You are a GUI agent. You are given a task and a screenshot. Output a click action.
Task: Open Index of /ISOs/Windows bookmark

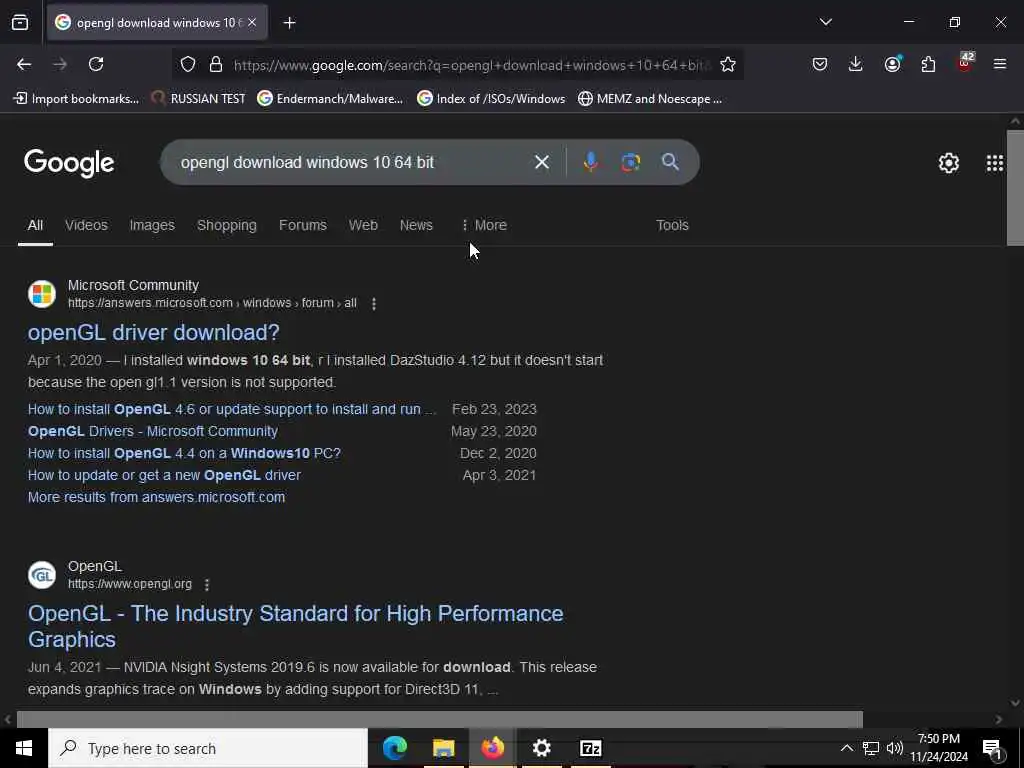point(491,99)
